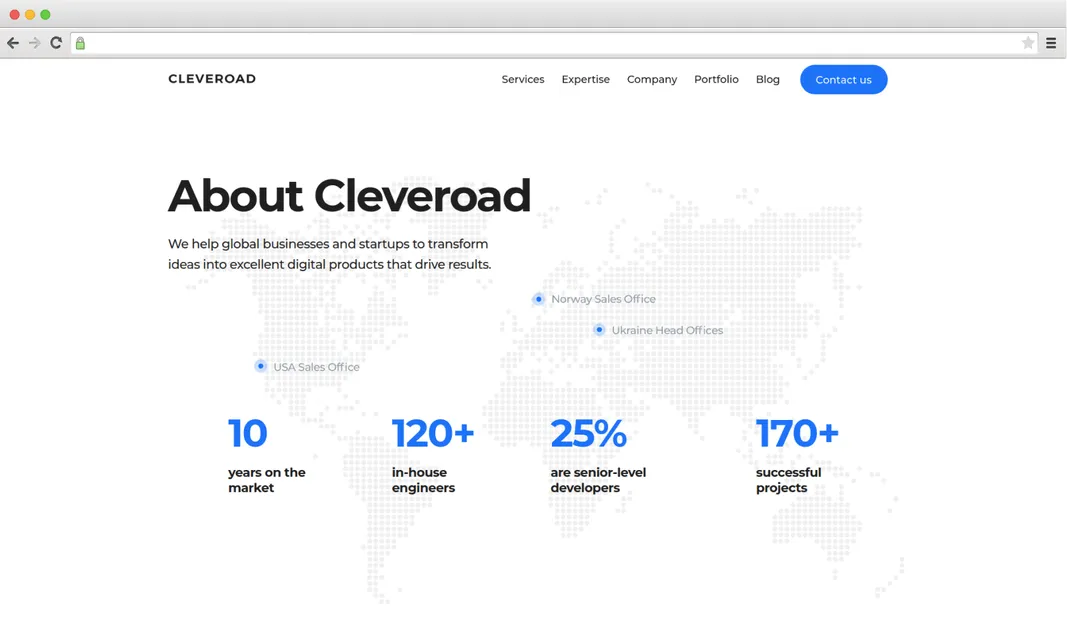Click 'are senior-level developers' text
Image resolution: width=1067 pixels, height=632 pixels.
tap(598, 480)
